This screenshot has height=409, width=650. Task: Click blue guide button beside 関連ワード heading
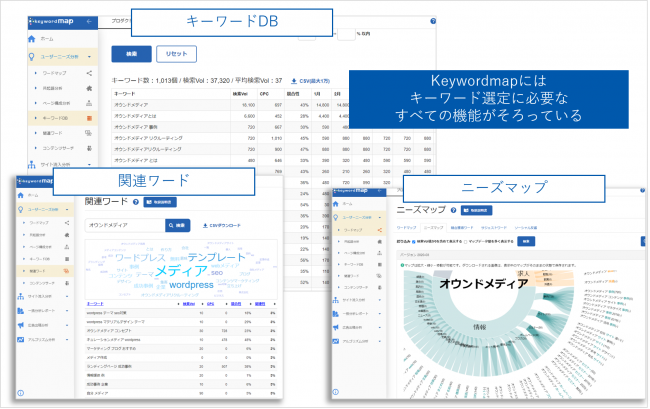tap(160, 202)
